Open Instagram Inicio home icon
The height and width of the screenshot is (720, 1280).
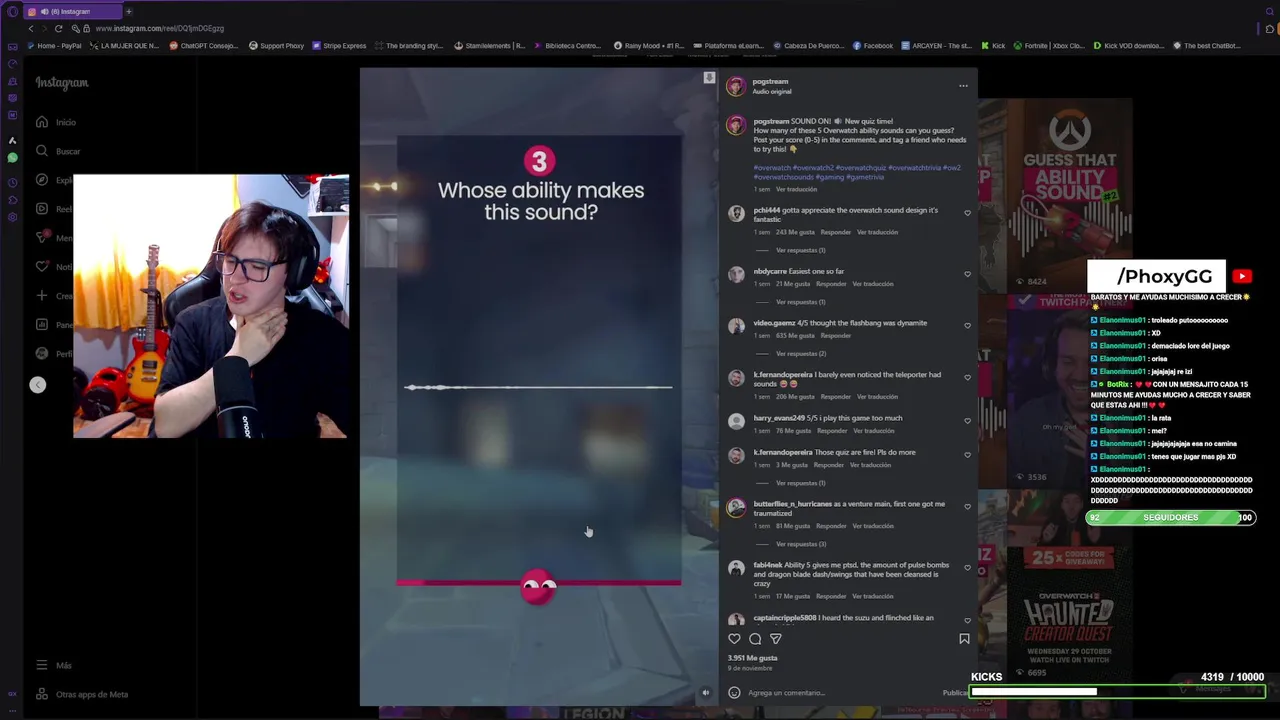(x=42, y=122)
